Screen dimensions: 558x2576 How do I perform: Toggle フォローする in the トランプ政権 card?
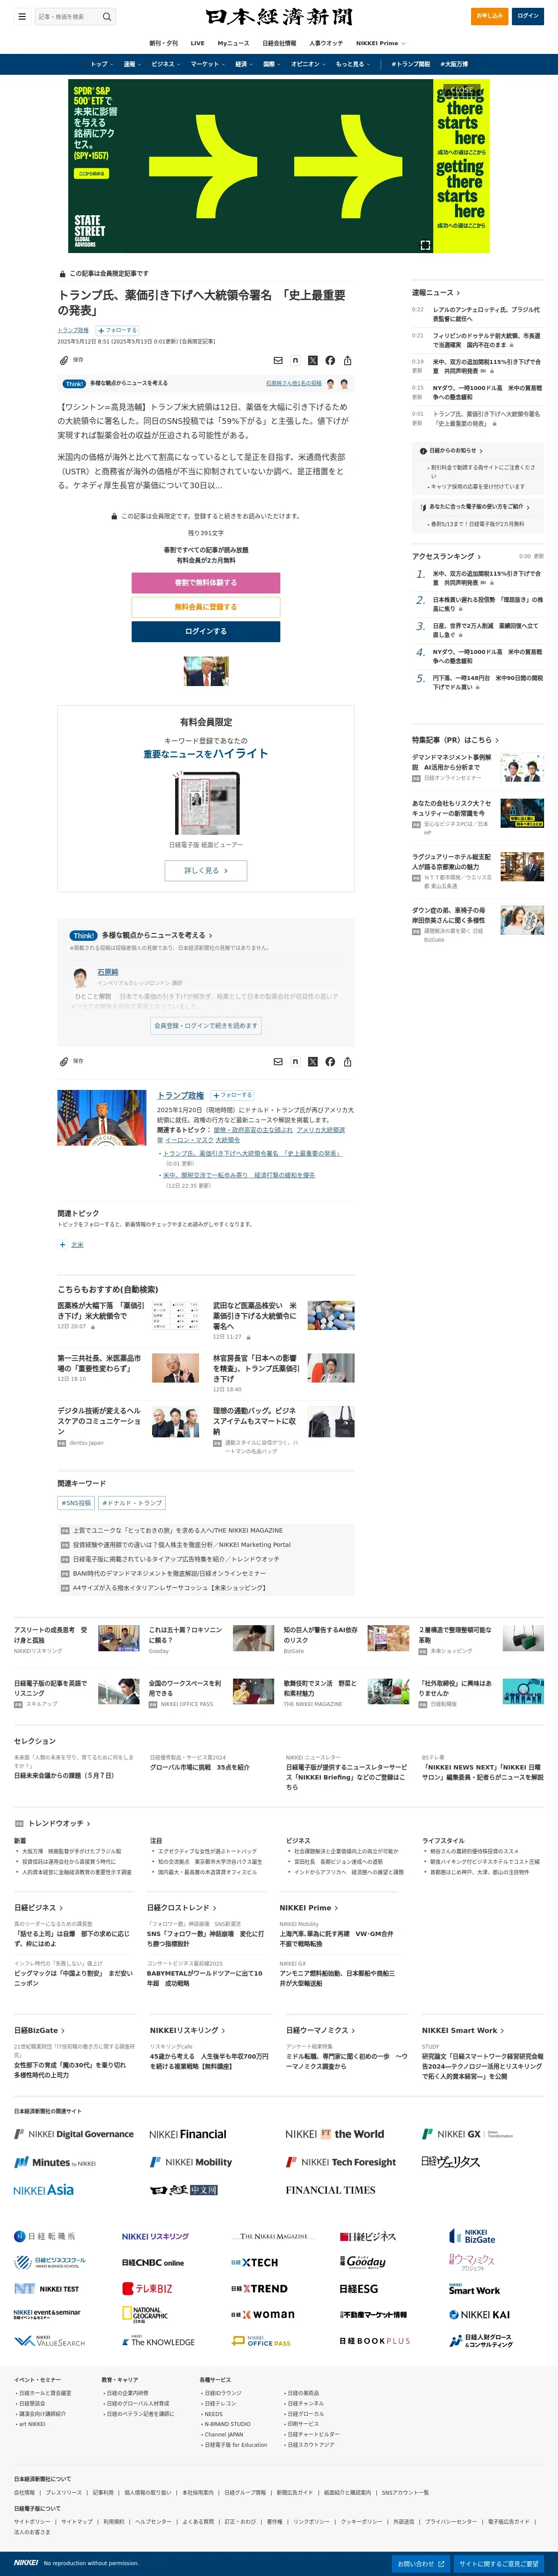232,1095
